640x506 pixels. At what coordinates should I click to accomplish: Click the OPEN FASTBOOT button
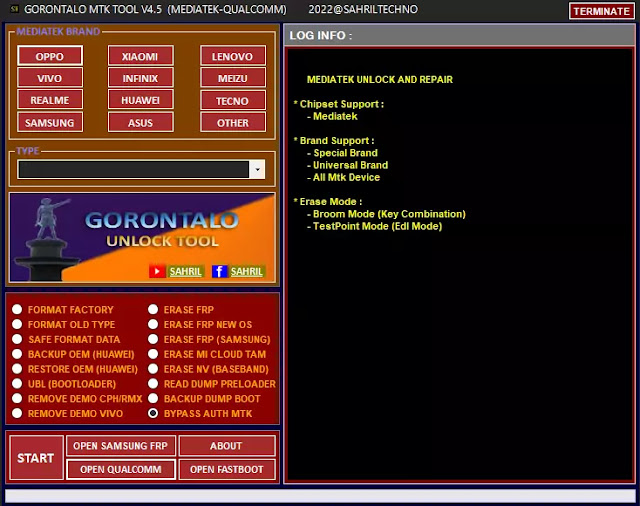click(x=227, y=469)
